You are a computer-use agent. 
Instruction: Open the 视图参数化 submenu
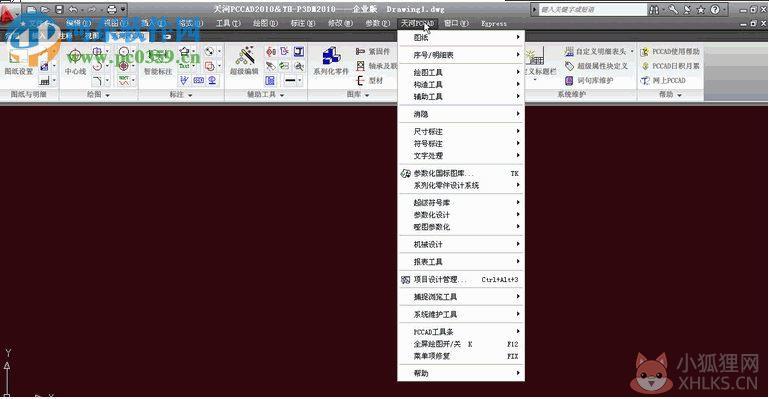click(x=461, y=227)
